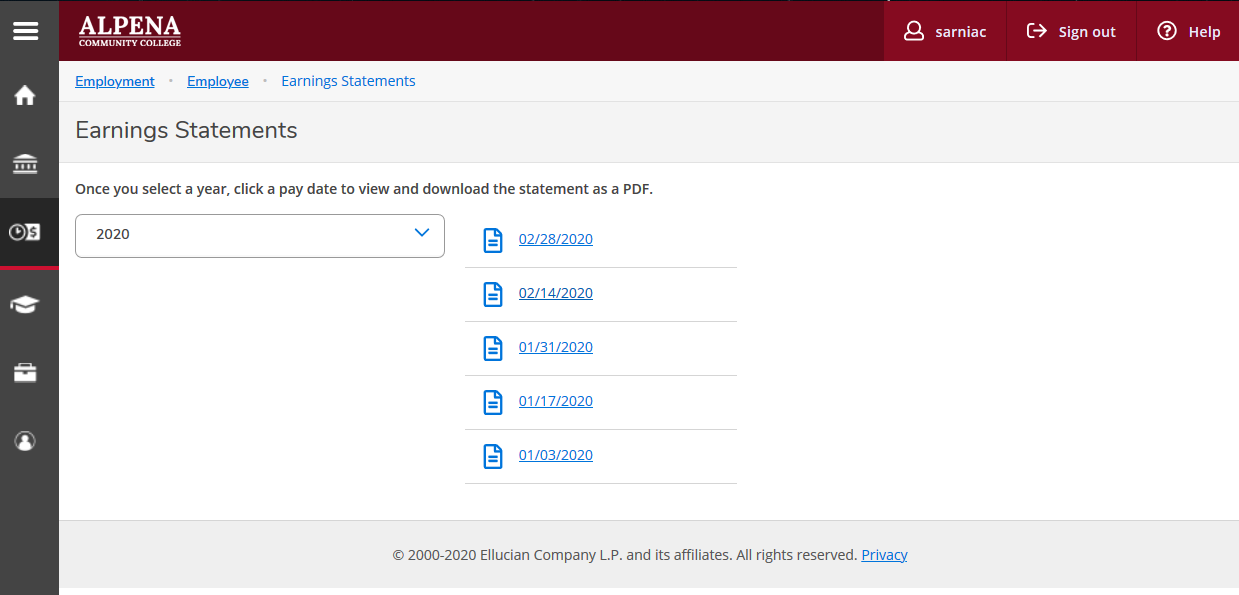Open the 01/31/2020 earnings statement

(x=556, y=347)
